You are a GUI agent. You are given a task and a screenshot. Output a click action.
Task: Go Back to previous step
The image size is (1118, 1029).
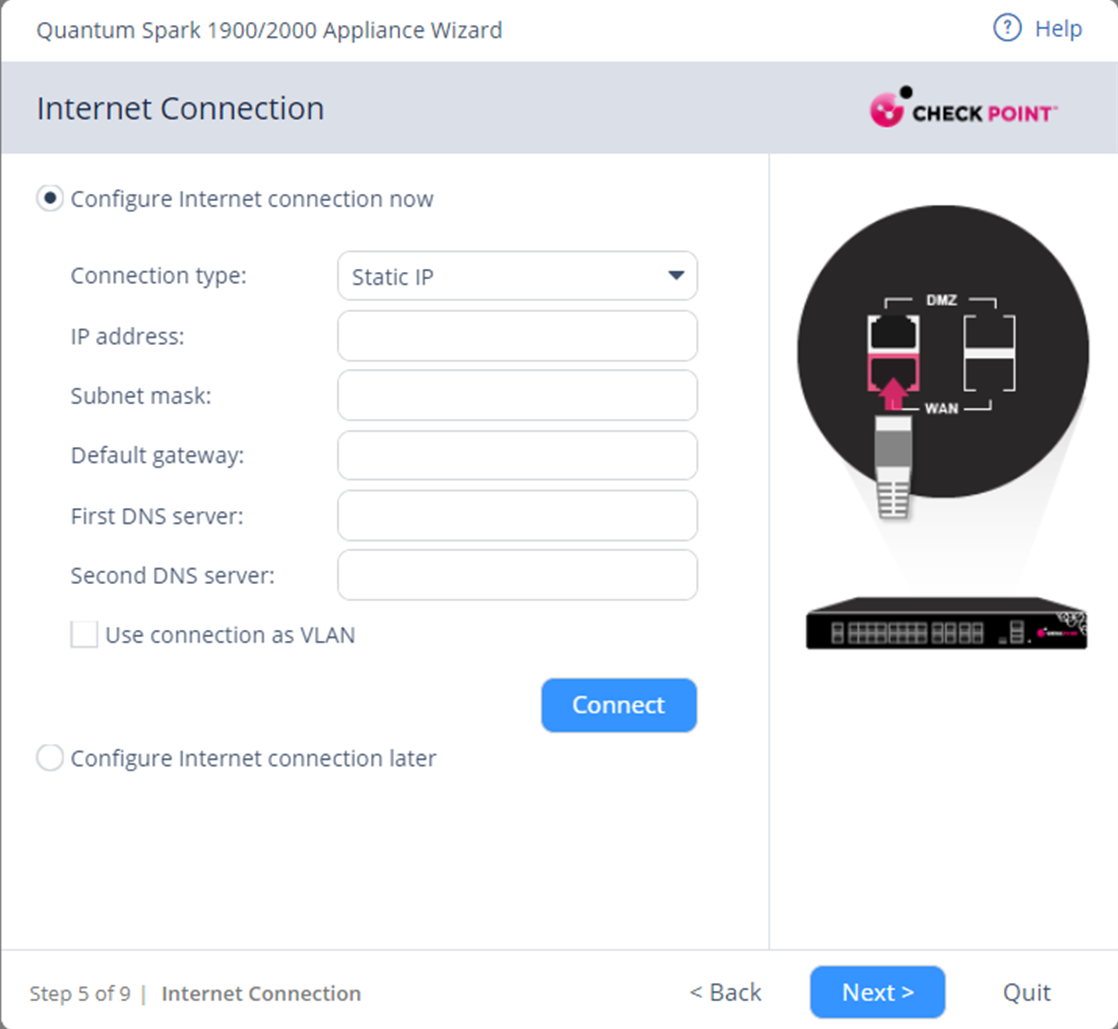pos(725,992)
